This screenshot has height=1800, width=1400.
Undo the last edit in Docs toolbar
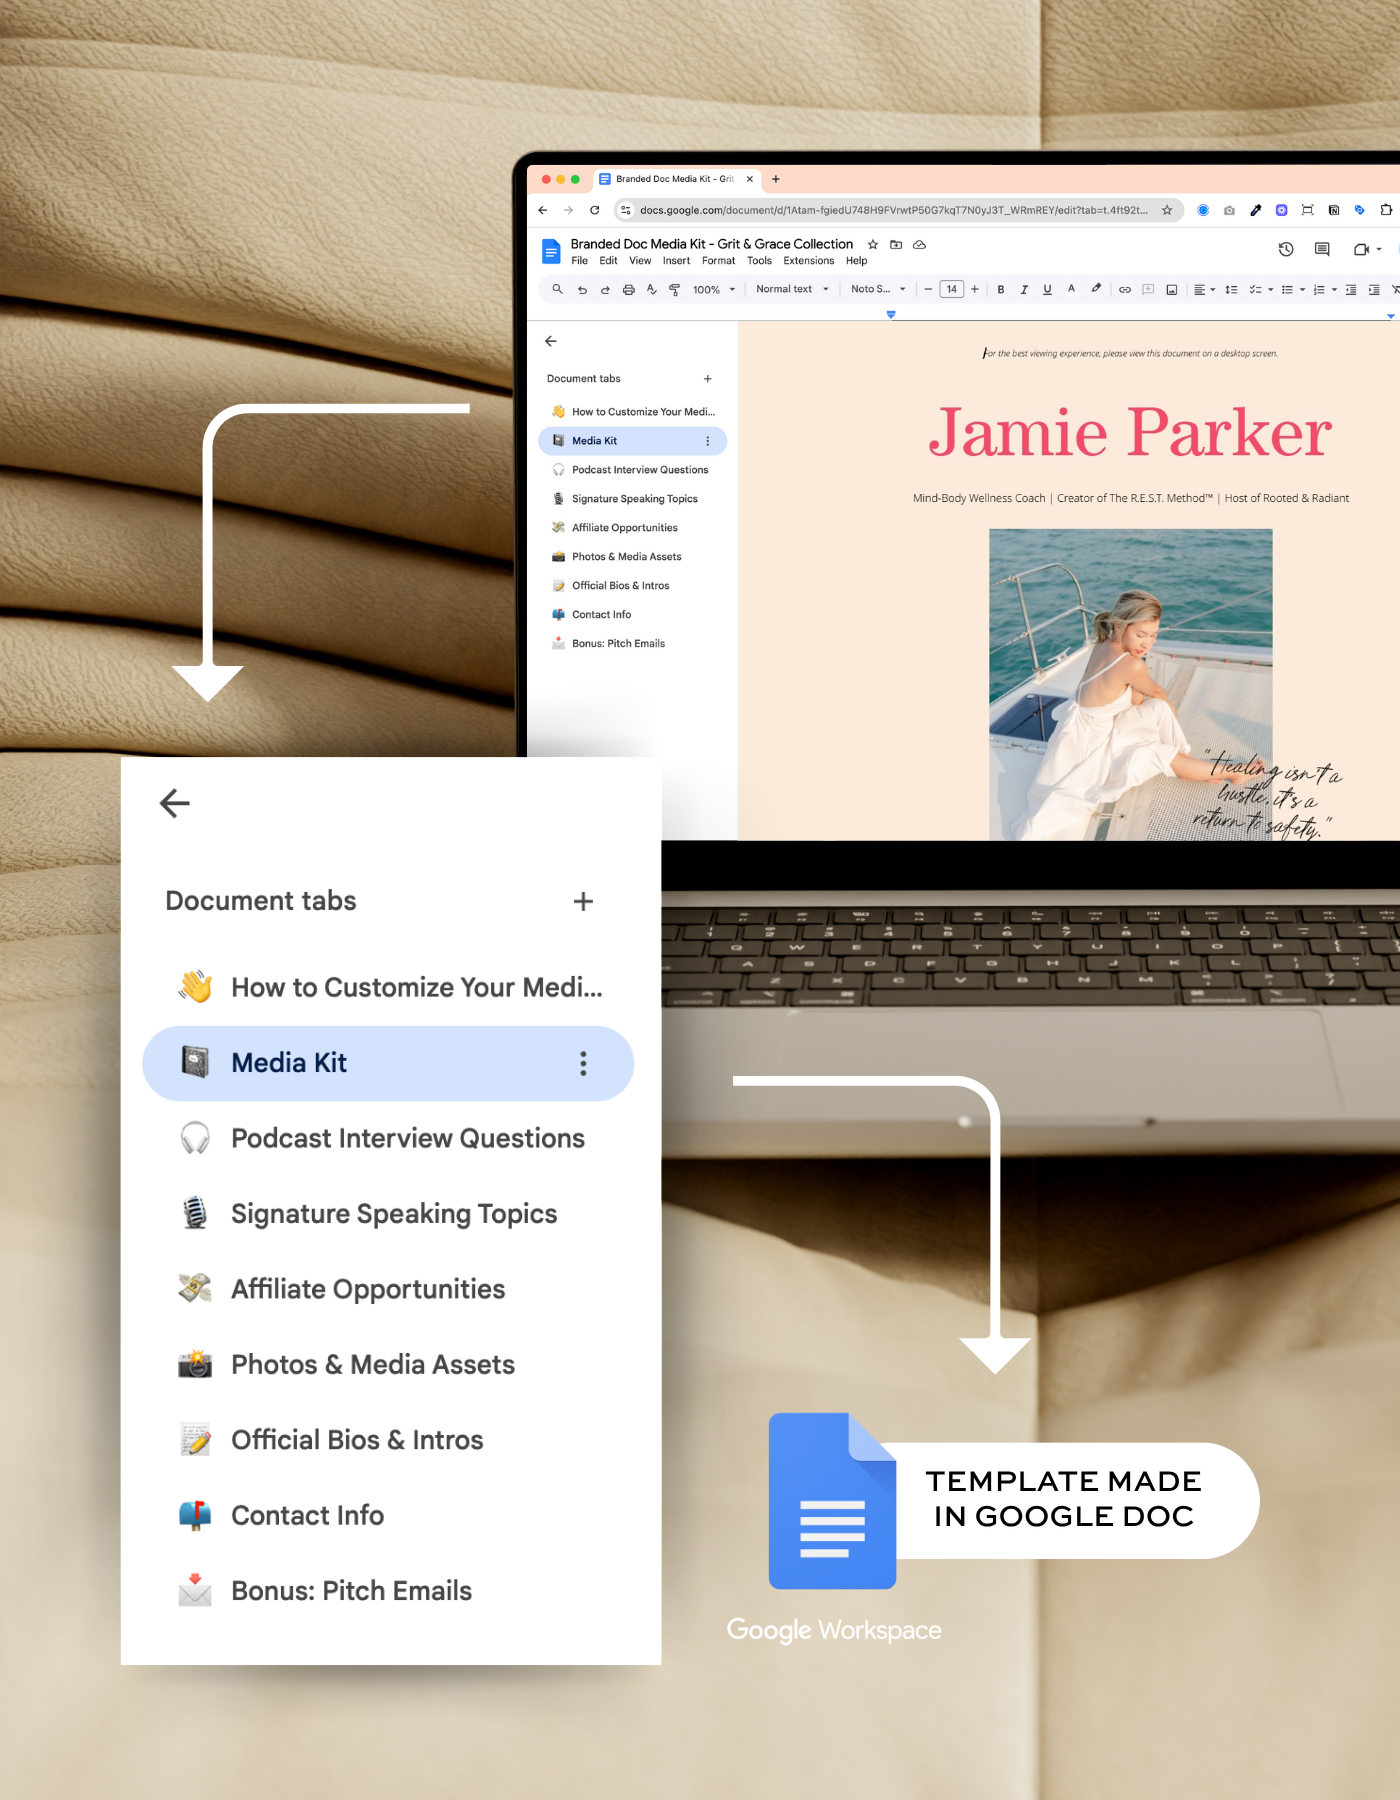582,290
